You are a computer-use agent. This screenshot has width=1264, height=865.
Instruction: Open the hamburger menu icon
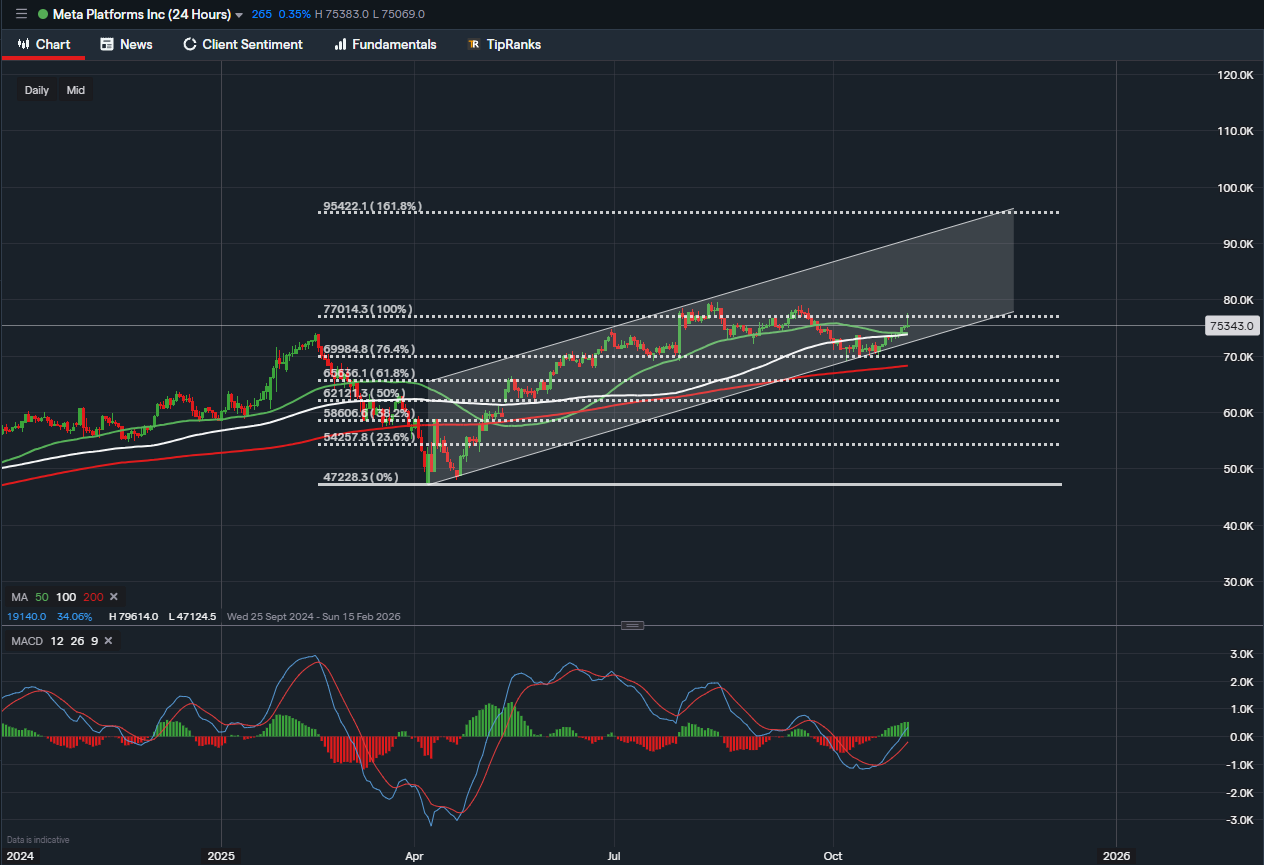pyautogui.click(x=21, y=14)
